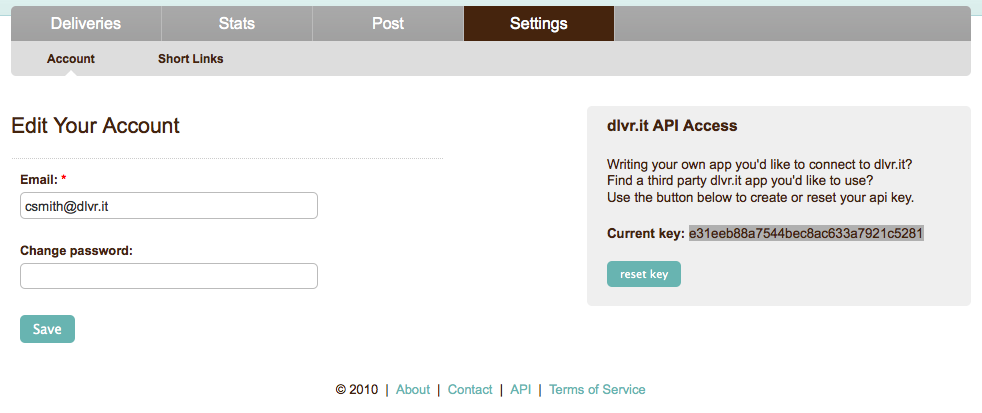Reset the API key
Screen dimensions: 982x413
click(644, 274)
